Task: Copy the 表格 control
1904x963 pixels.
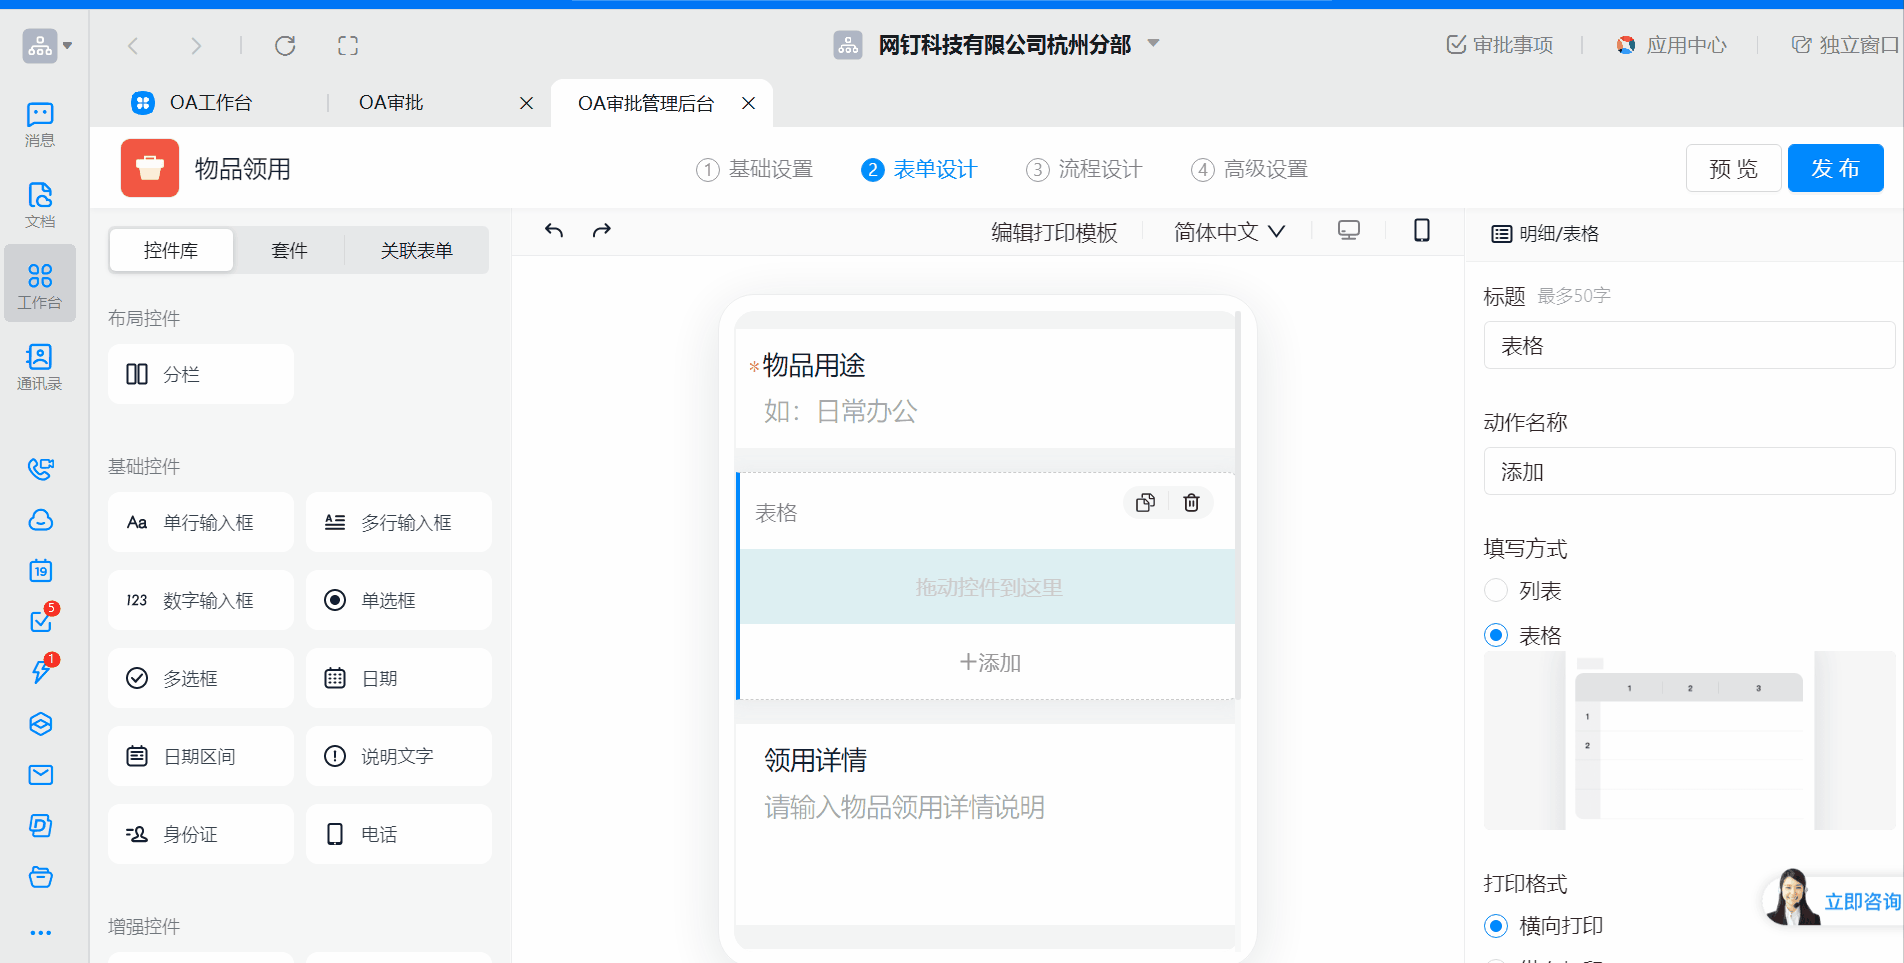Action: click(x=1146, y=503)
